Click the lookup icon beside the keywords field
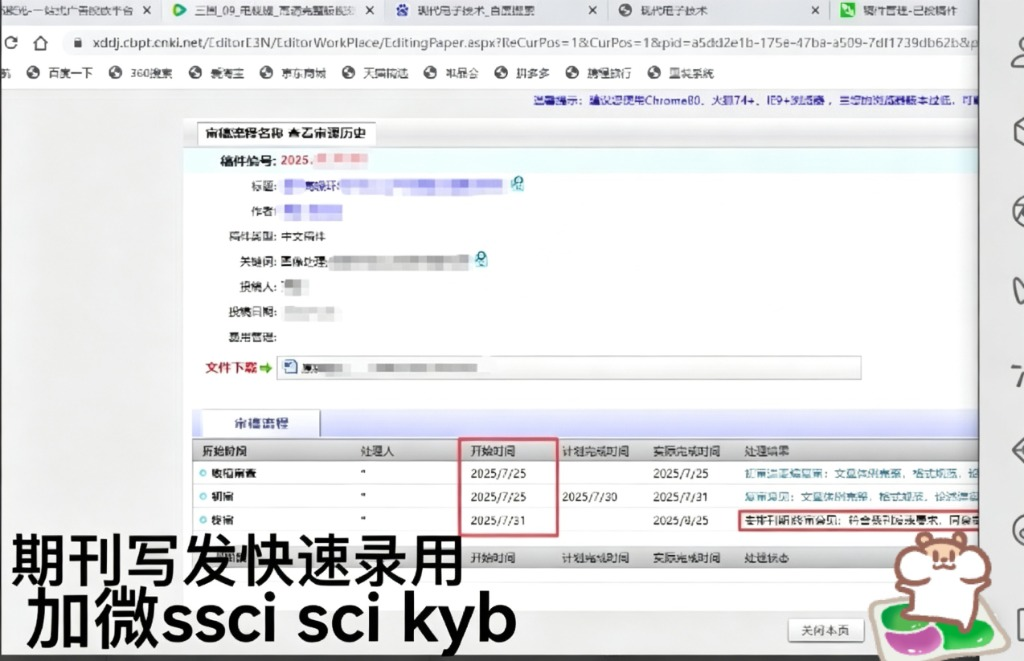 coord(481,260)
